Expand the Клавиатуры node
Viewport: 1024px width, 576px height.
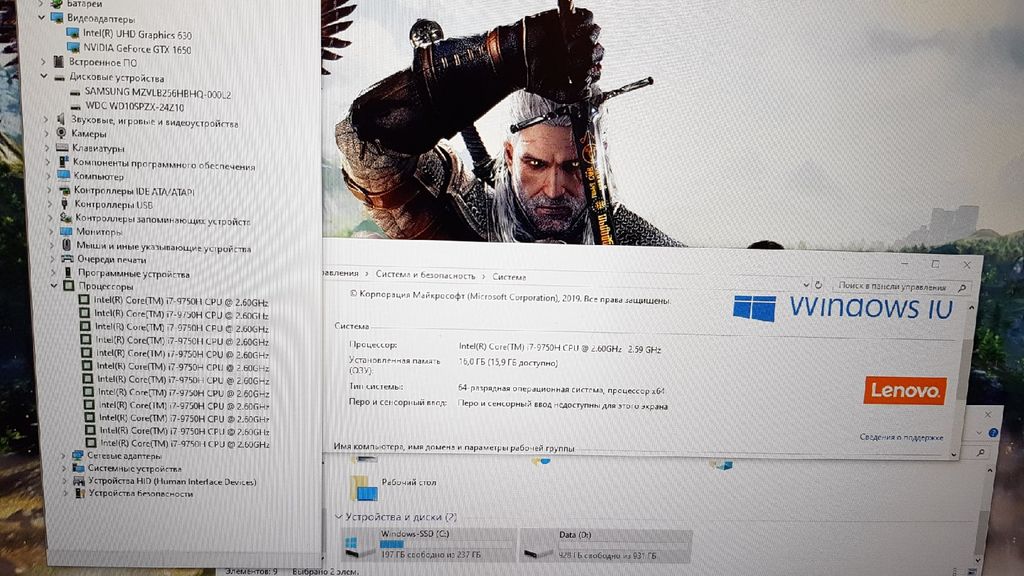click(47, 148)
